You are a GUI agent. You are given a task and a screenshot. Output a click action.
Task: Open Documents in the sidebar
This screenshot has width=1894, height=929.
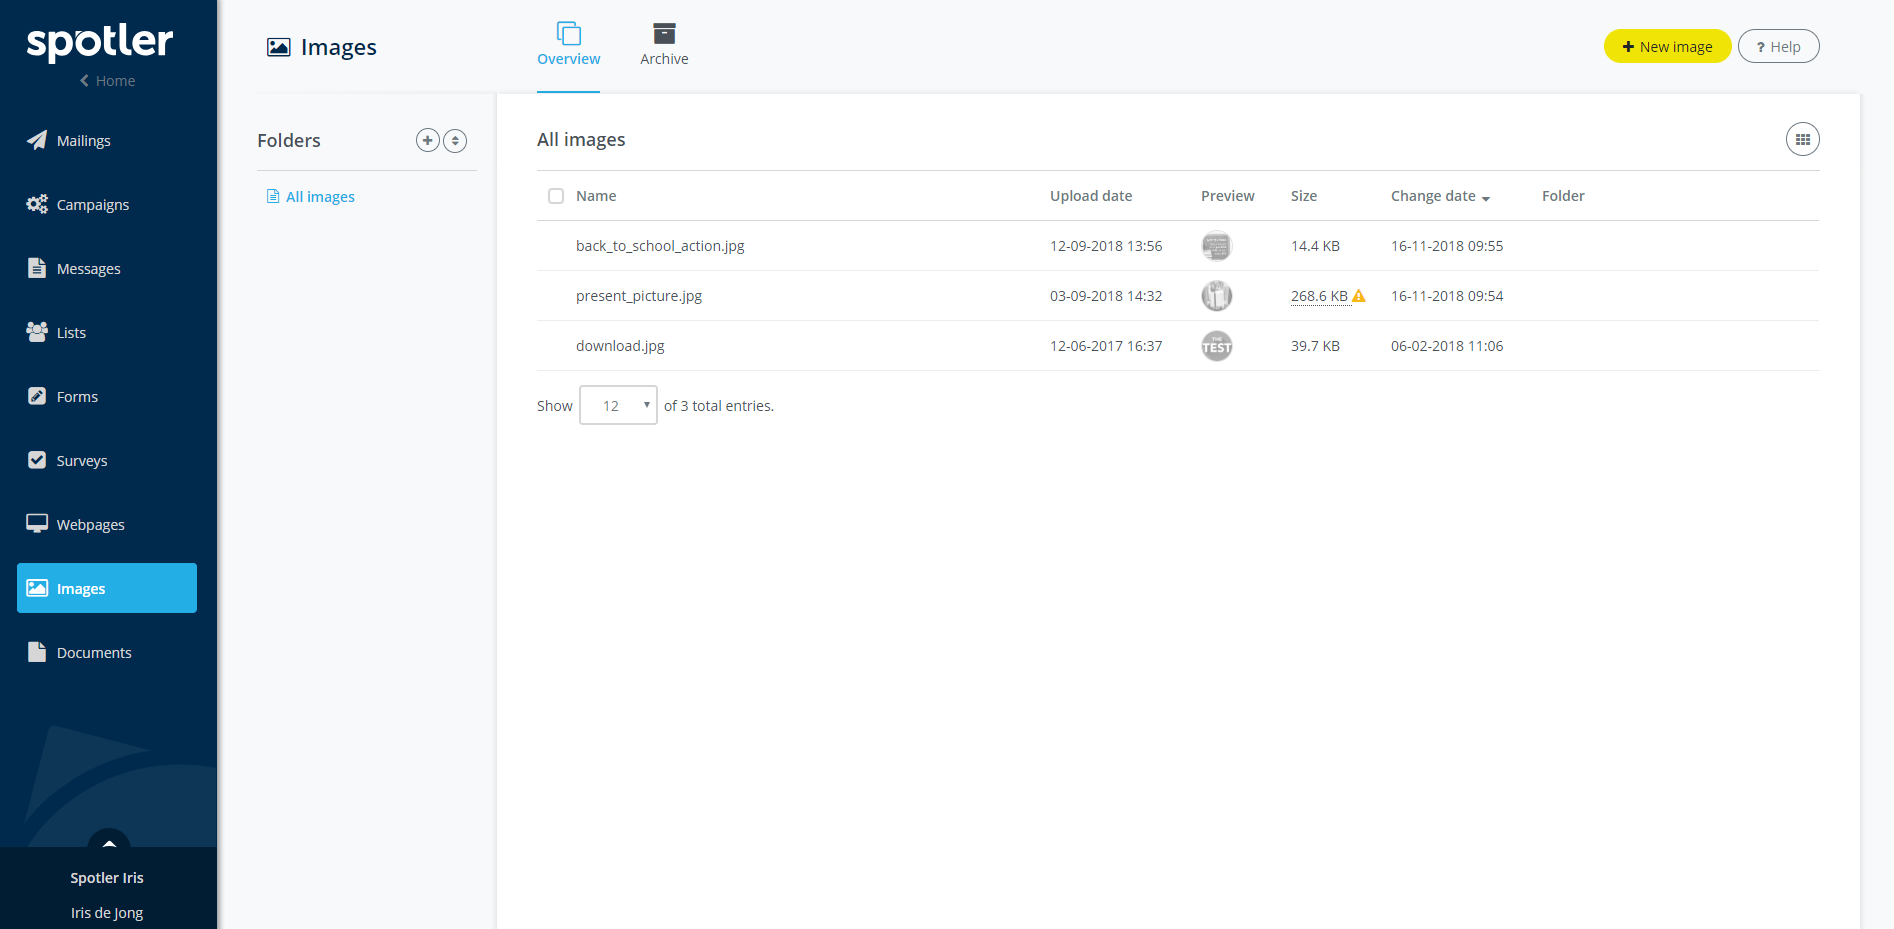click(94, 653)
